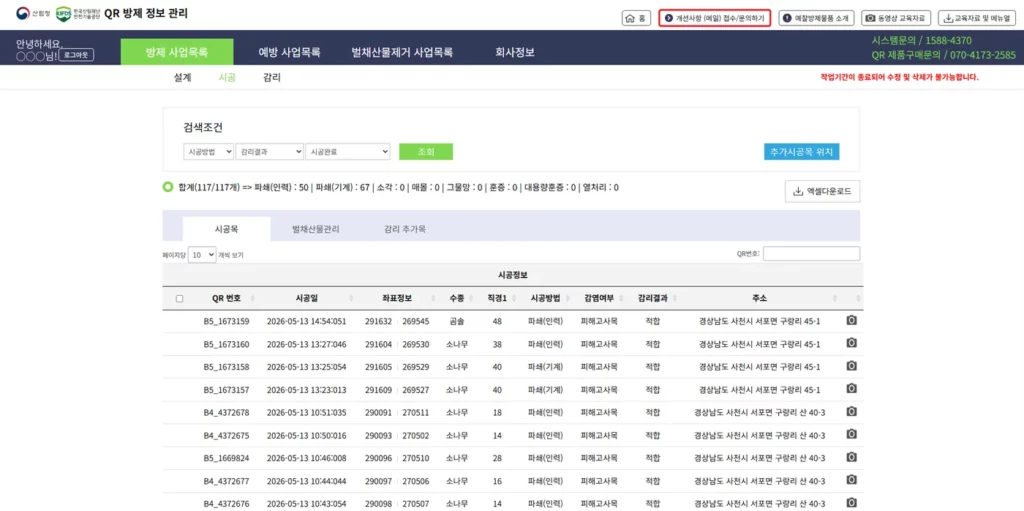Open 예방 사업목록 menu
This screenshot has height=511, width=1024.
tap(289, 52)
